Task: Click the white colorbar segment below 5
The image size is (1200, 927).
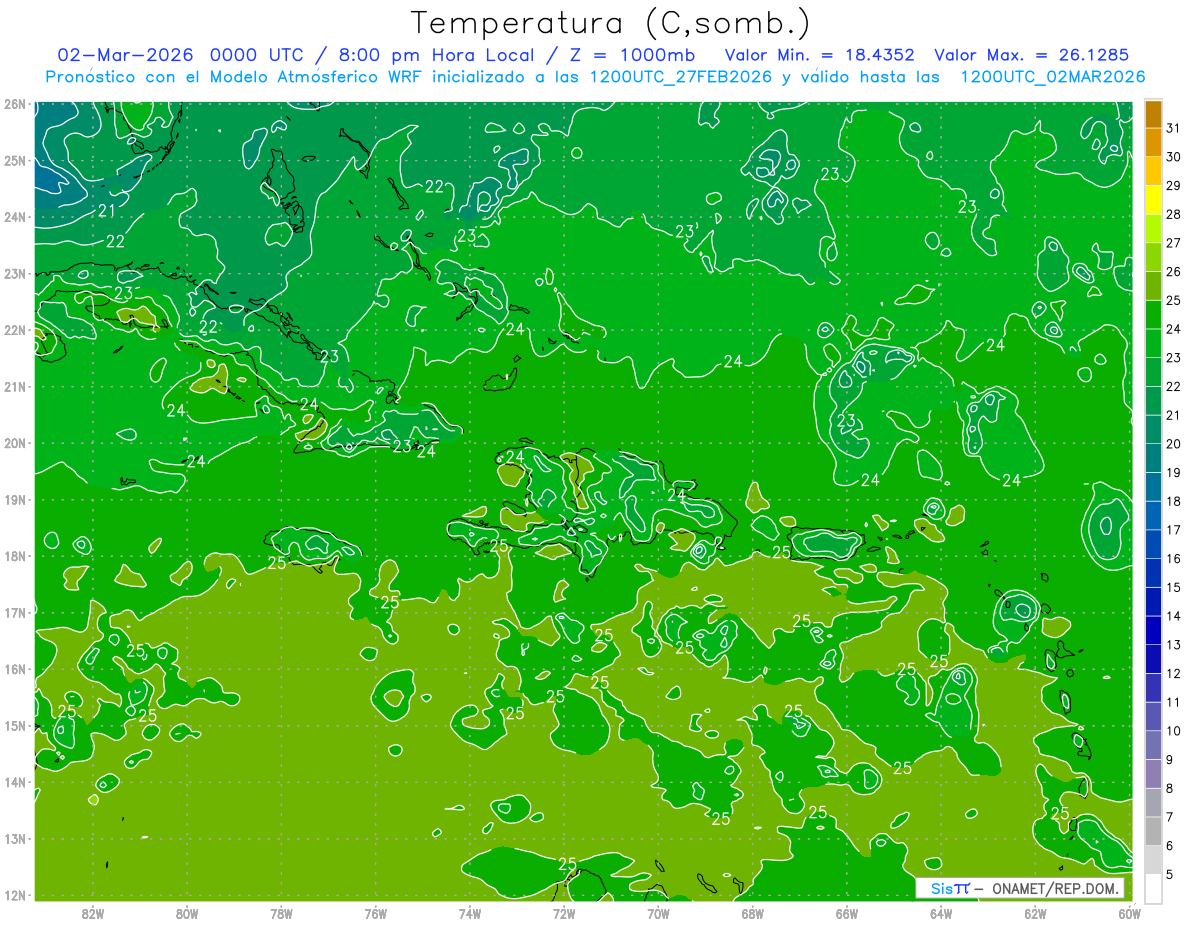Action: [x=1153, y=888]
